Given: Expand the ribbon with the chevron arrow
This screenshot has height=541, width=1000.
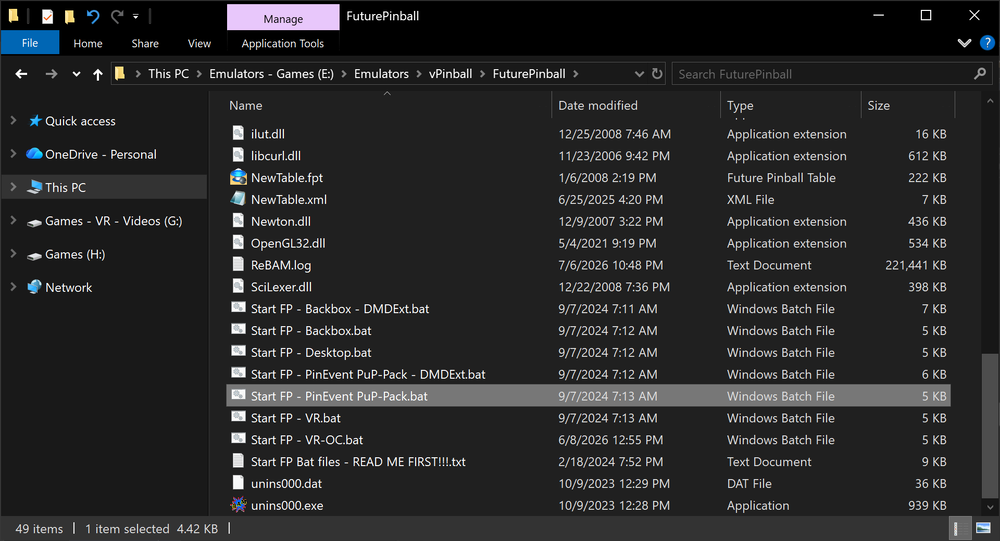Looking at the screenshot, I should 964,43.
